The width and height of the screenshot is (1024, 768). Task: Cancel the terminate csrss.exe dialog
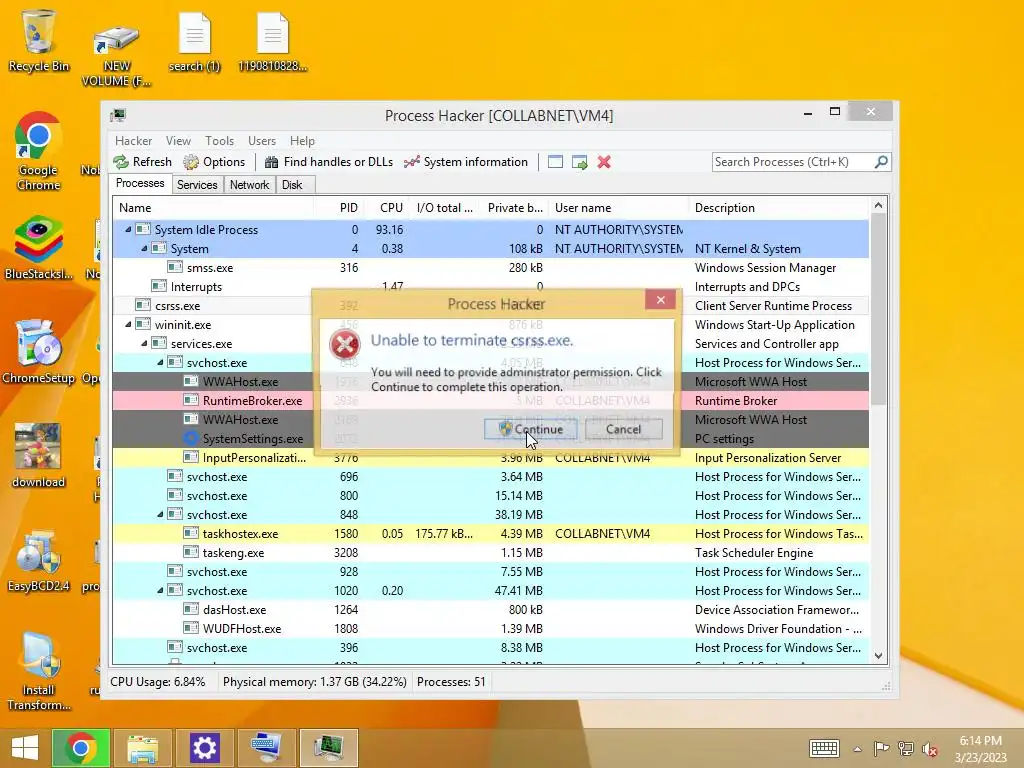[624, 429]
